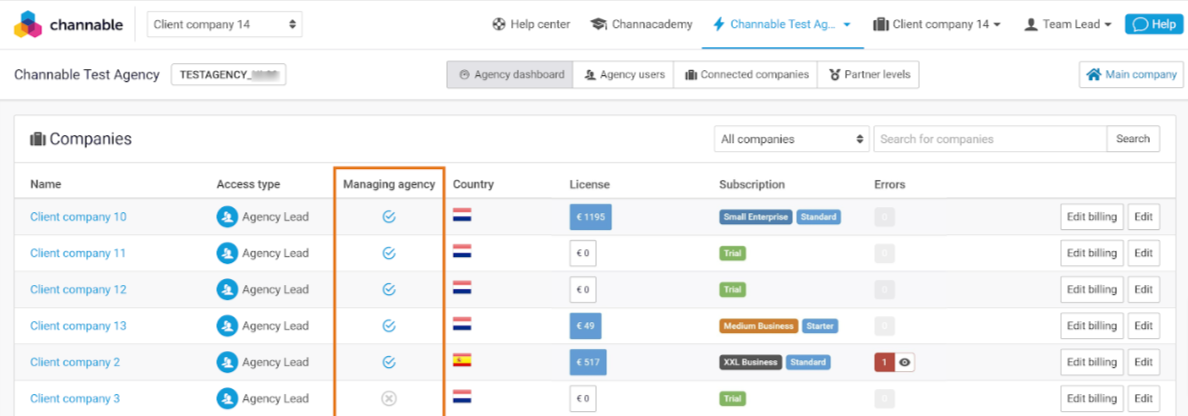Click the Small Enterprise subscription tag
The height and width of the screenshot is (416, 1188).
(756, 217)
